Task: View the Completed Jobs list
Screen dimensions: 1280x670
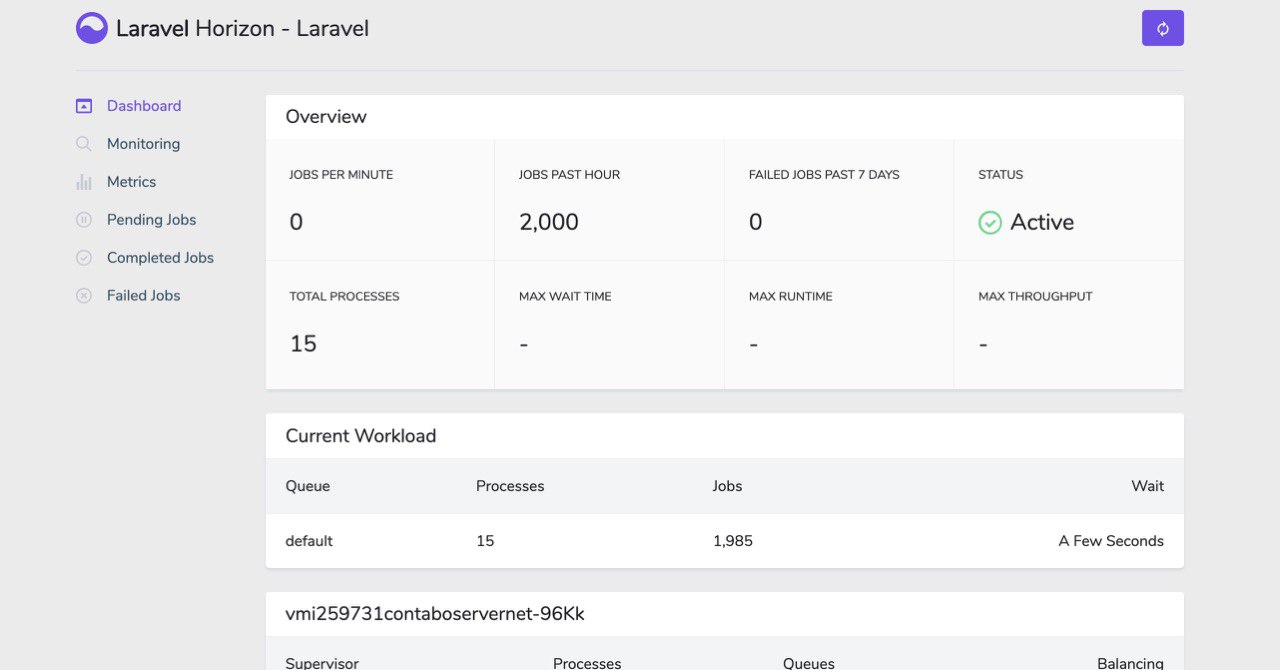Action: [x=161, y=258]
